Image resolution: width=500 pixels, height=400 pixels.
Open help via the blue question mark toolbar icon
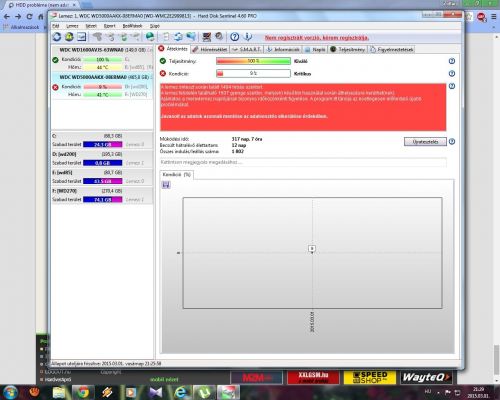tap(235, 37)
